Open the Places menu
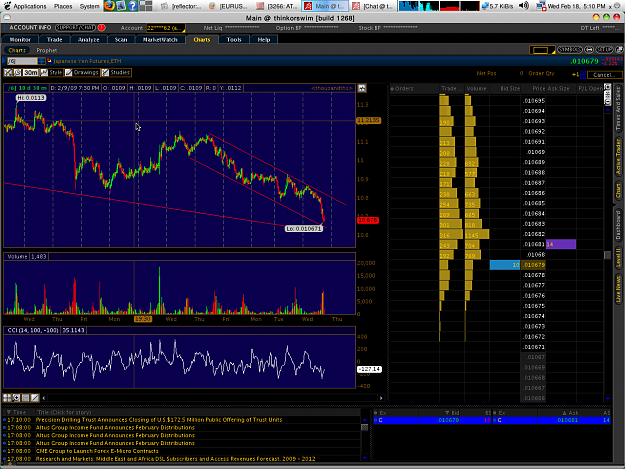This screenshot has height=469, width=625. tap(63, 6)
